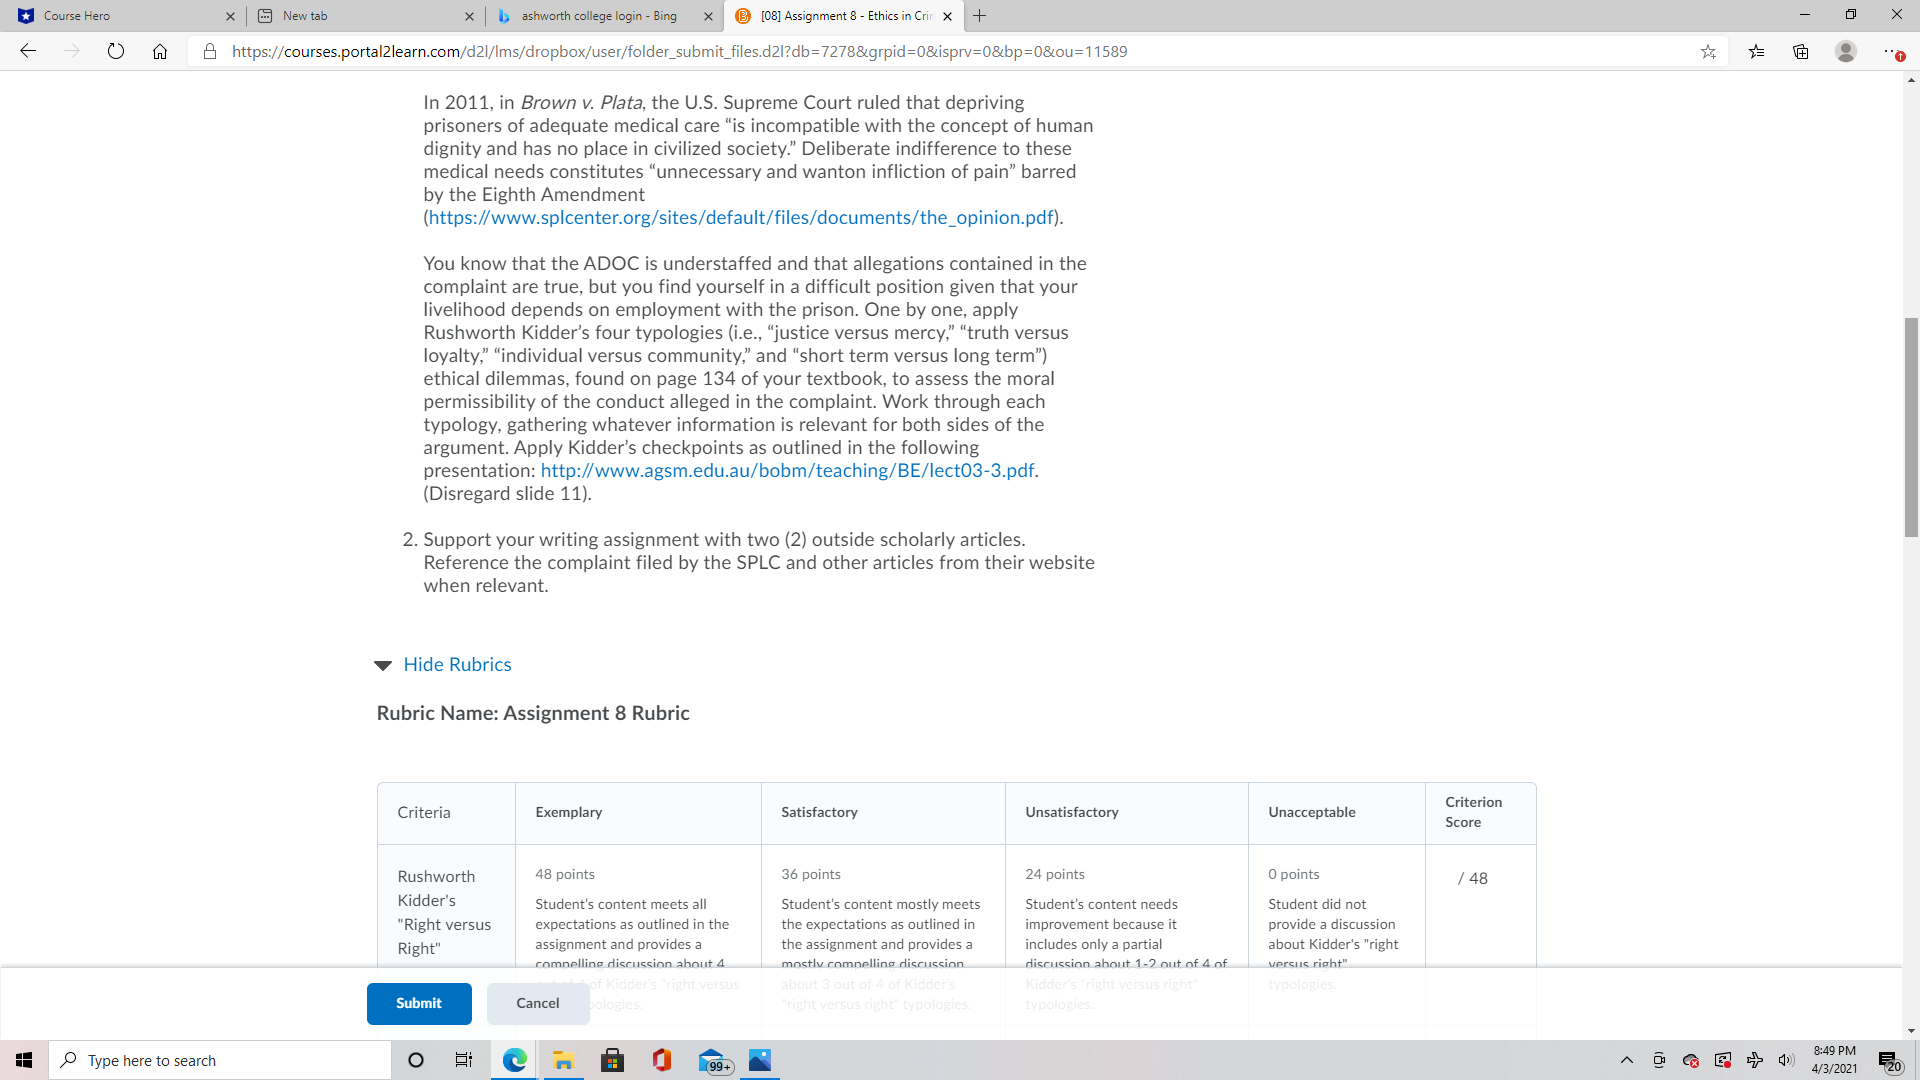Open the Action Center notifications
Screen dimensions: 1920x1080
tap(1889, 1060)
